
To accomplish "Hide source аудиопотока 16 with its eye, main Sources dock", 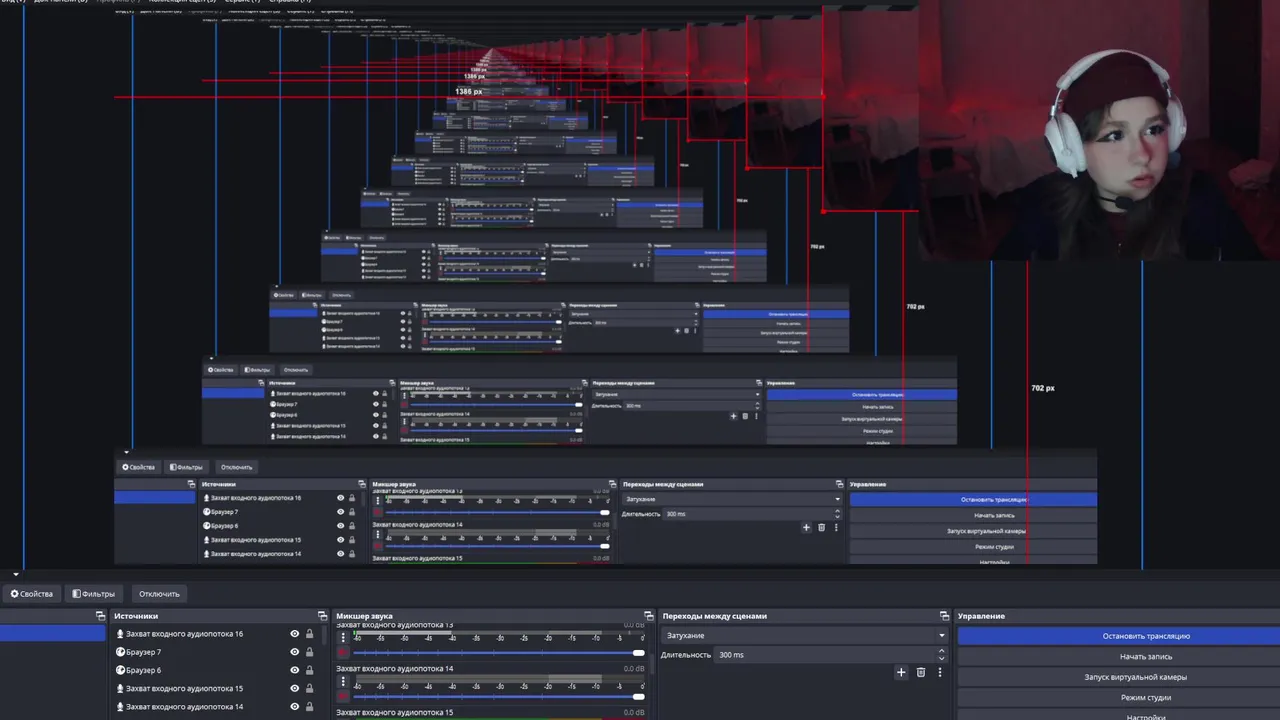I will pyautogui.click(x=295, y=634).
